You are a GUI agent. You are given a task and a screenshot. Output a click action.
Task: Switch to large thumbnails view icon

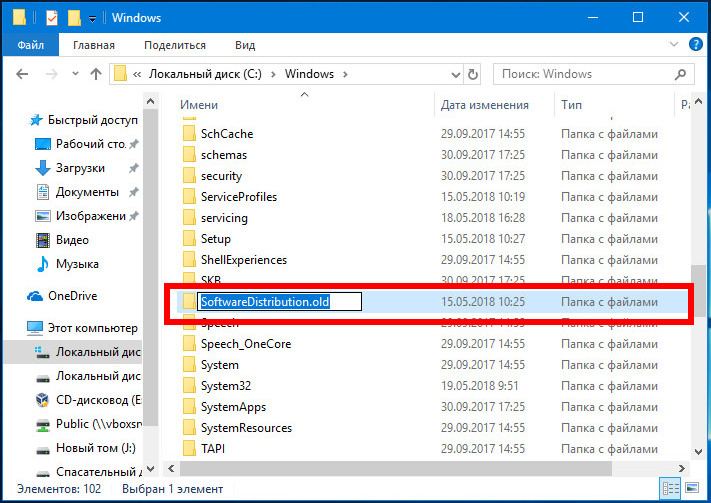coord(692,488)
